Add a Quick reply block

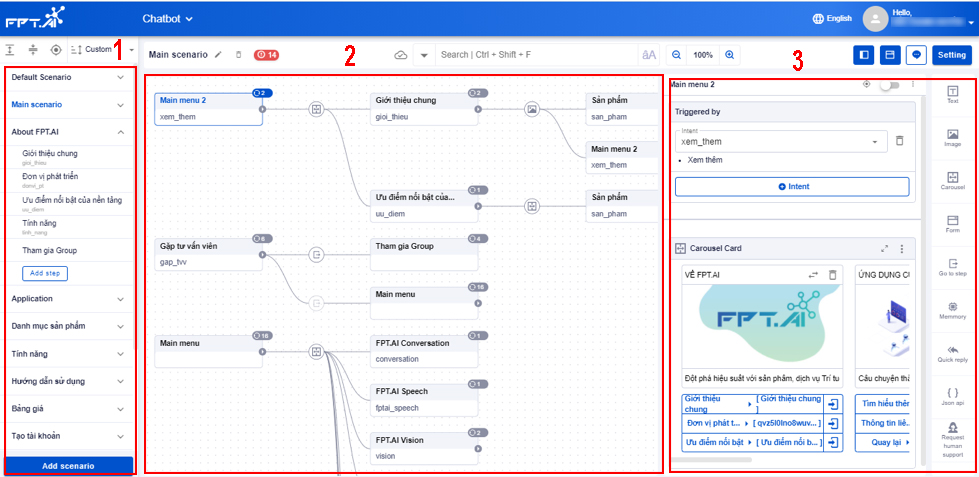coord(952,354)
